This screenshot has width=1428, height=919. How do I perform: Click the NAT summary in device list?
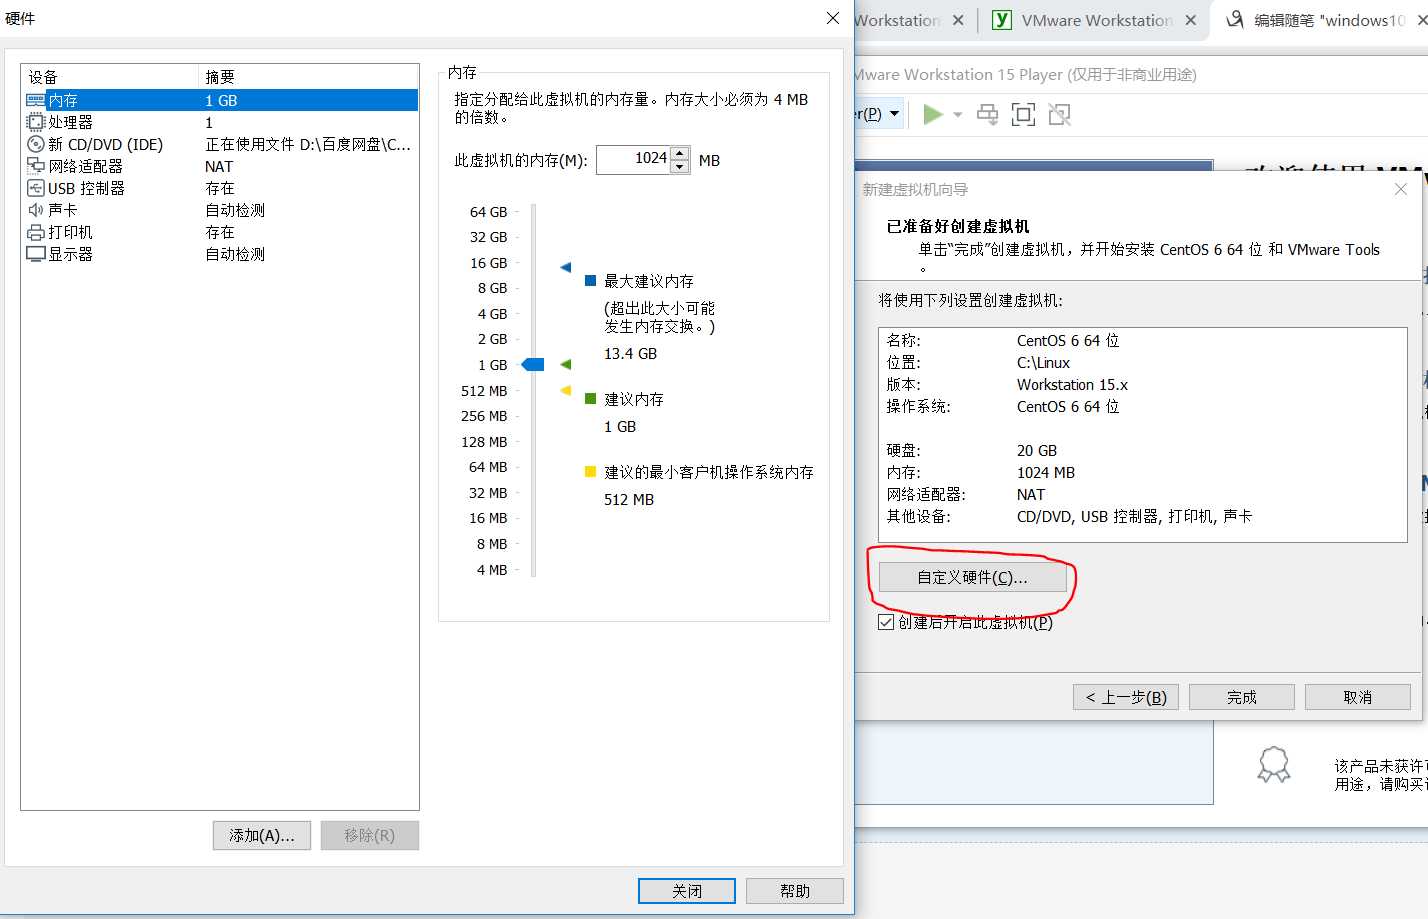[x=219, y=166]
